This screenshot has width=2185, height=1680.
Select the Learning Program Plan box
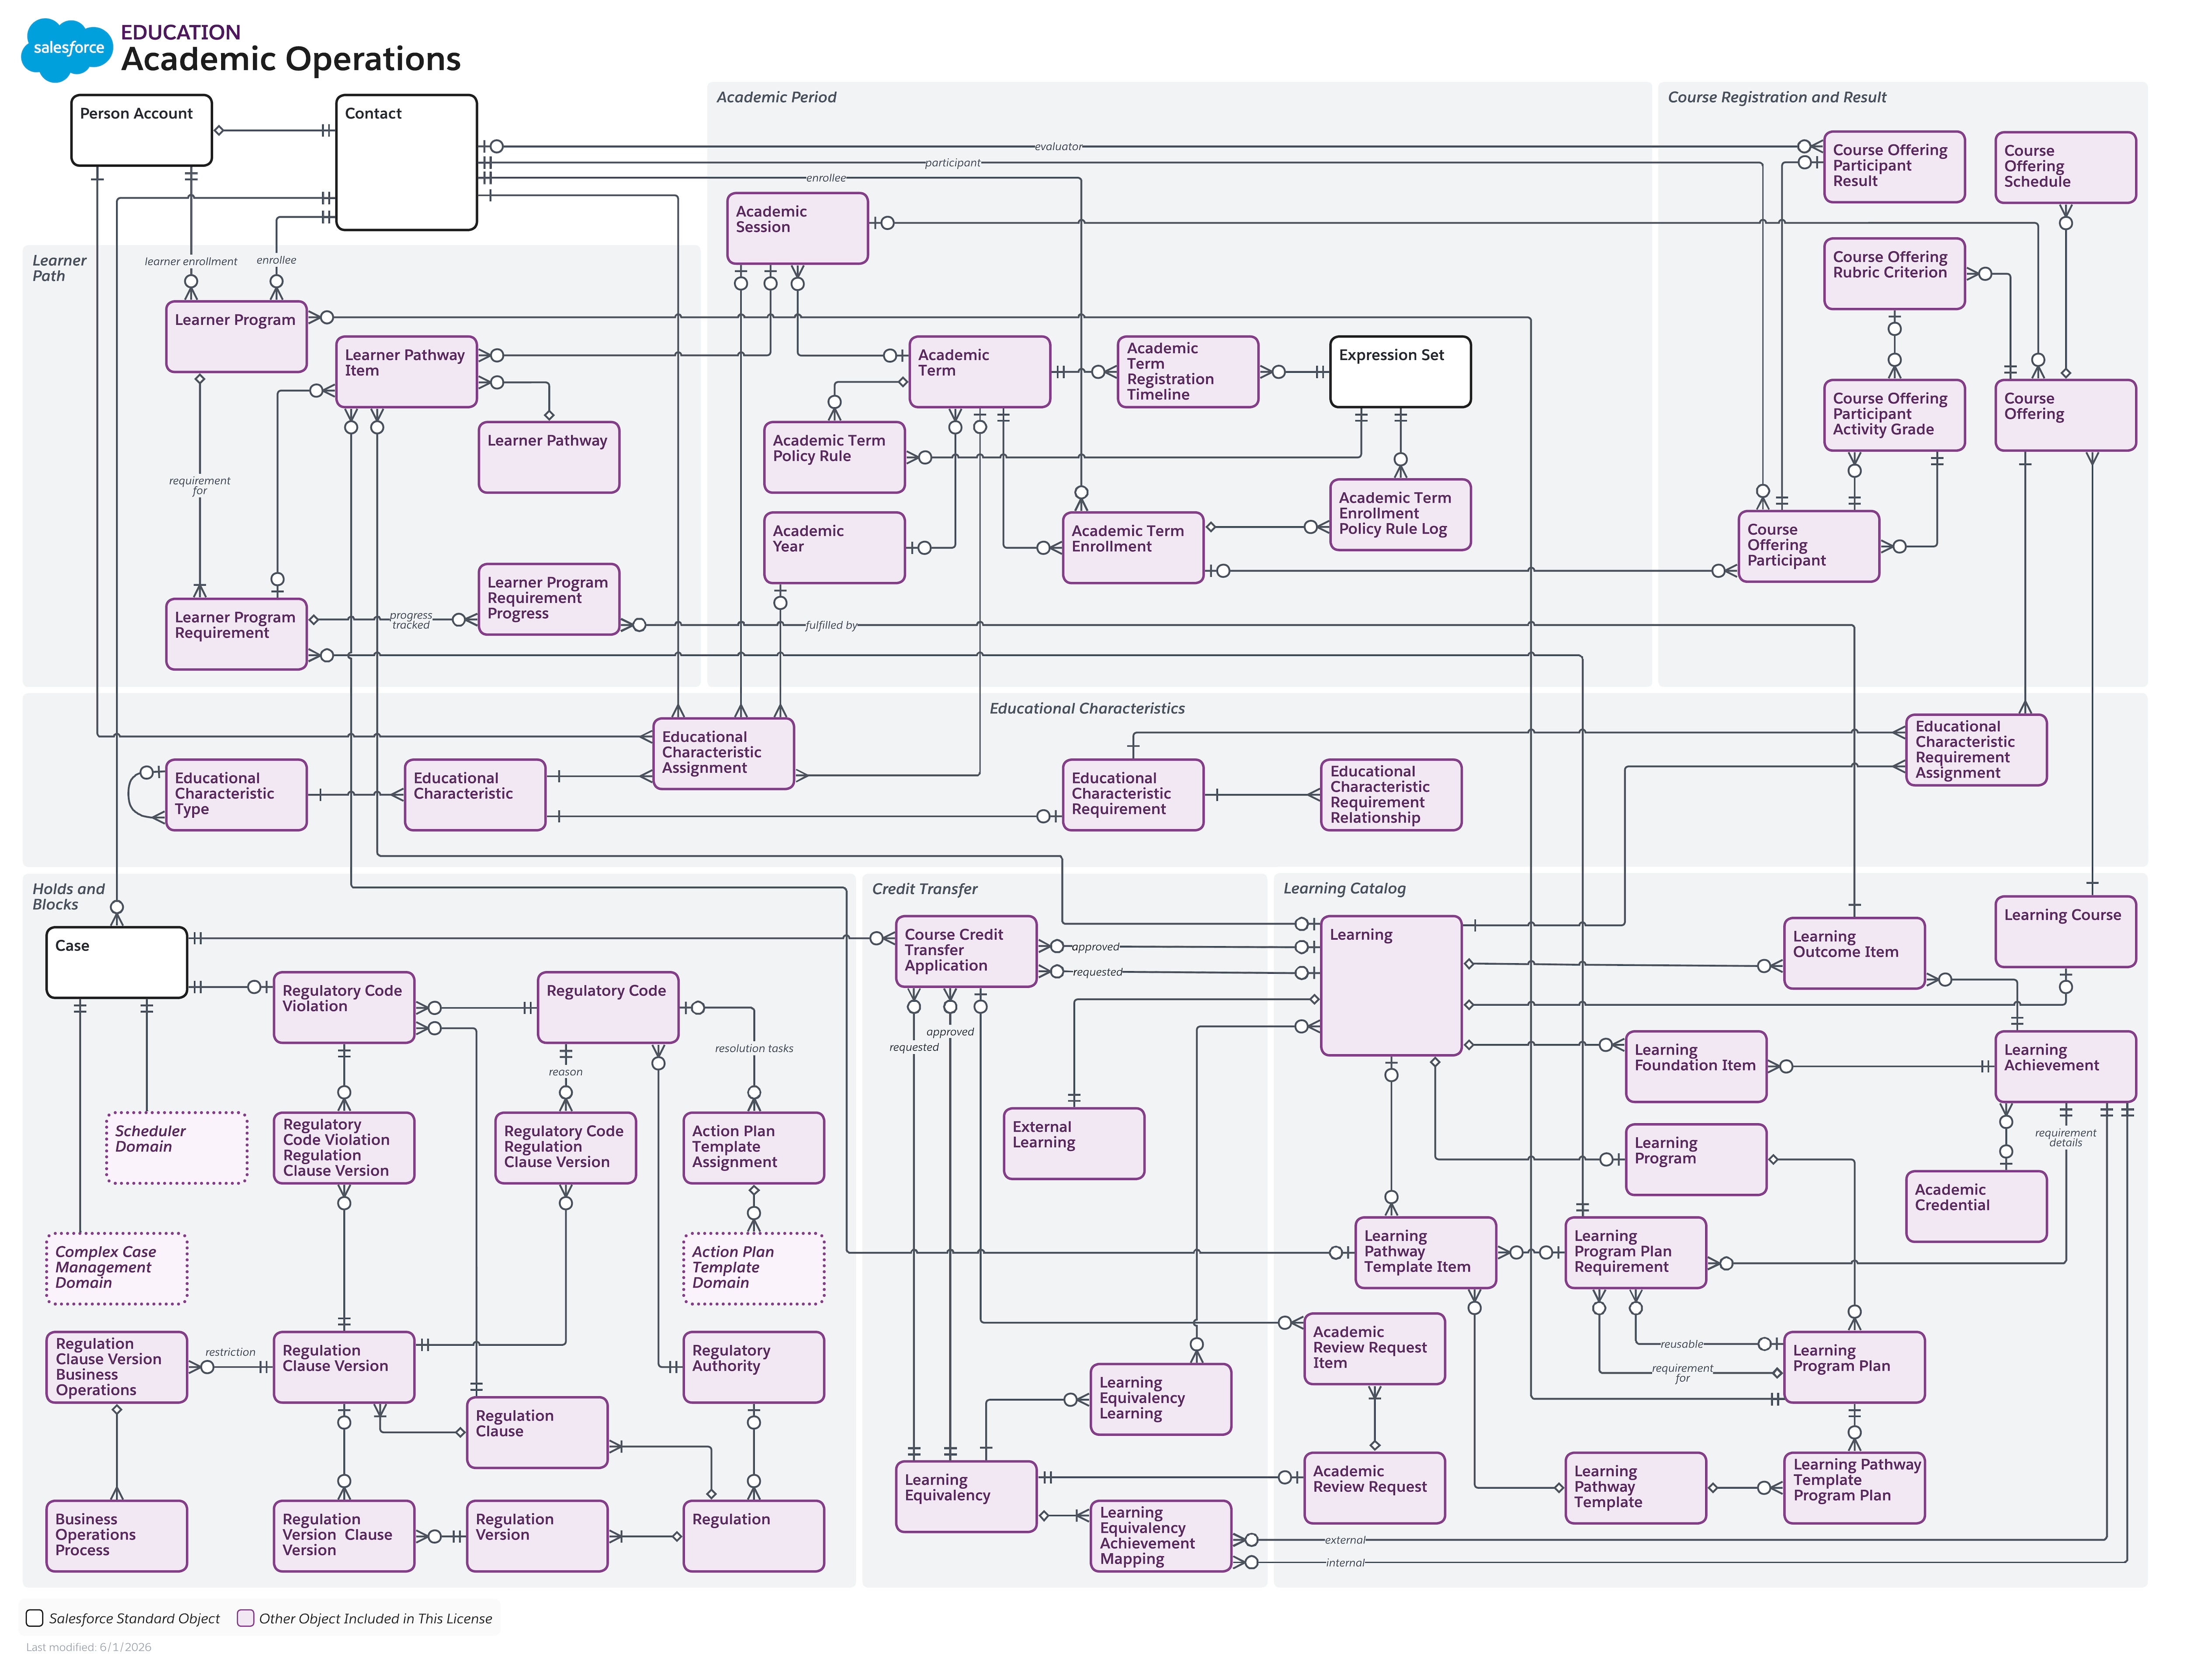point(1854,1367)
